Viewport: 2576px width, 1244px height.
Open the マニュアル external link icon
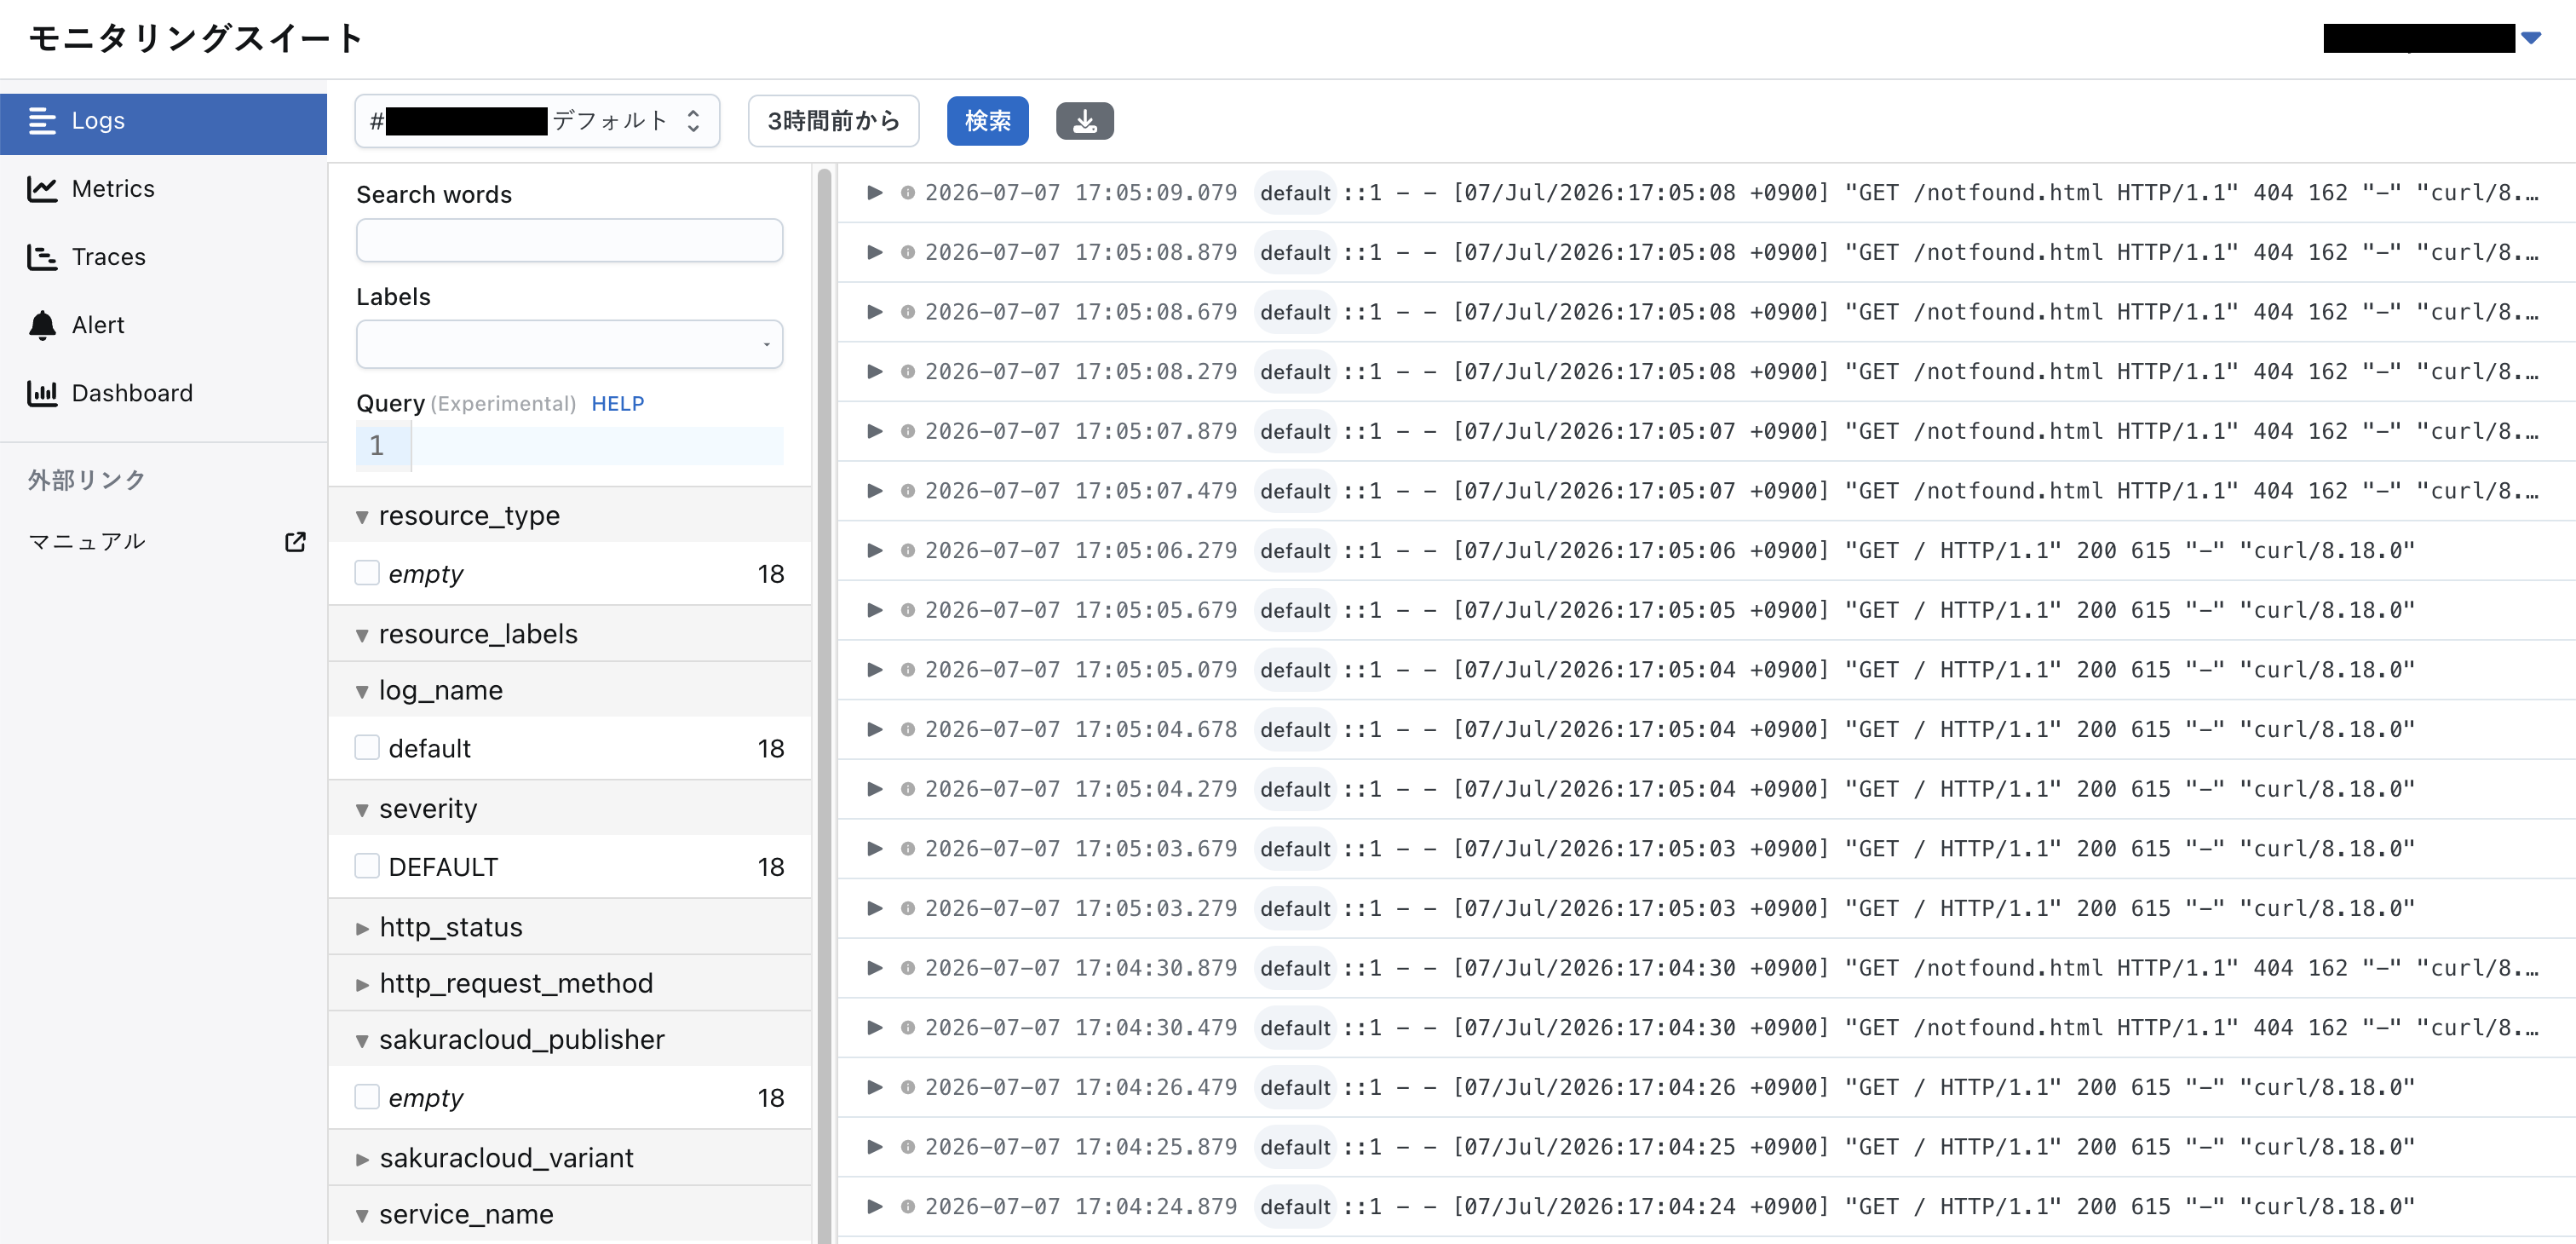(295, 541)
